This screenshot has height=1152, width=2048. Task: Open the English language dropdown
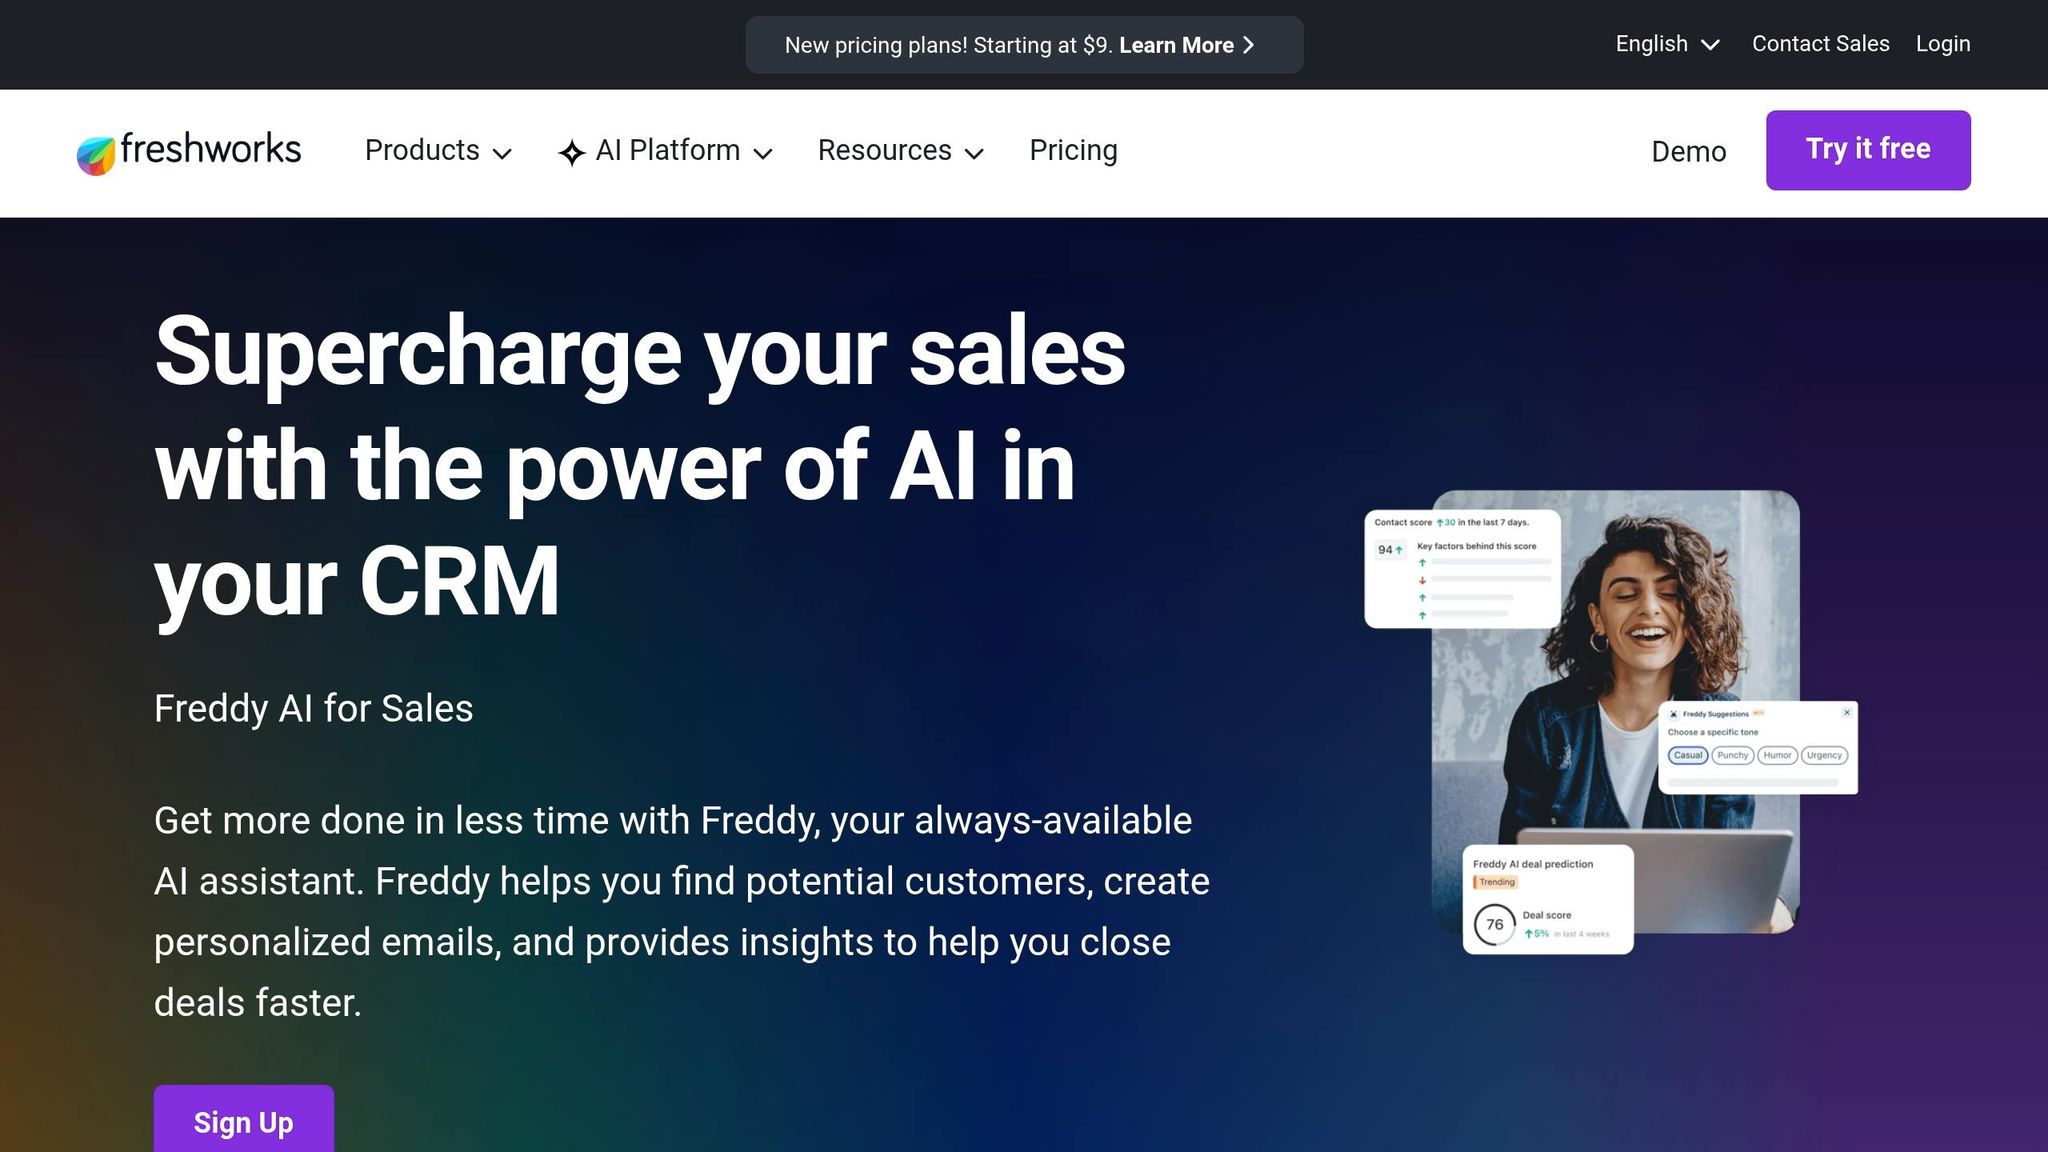(1667, 44)
